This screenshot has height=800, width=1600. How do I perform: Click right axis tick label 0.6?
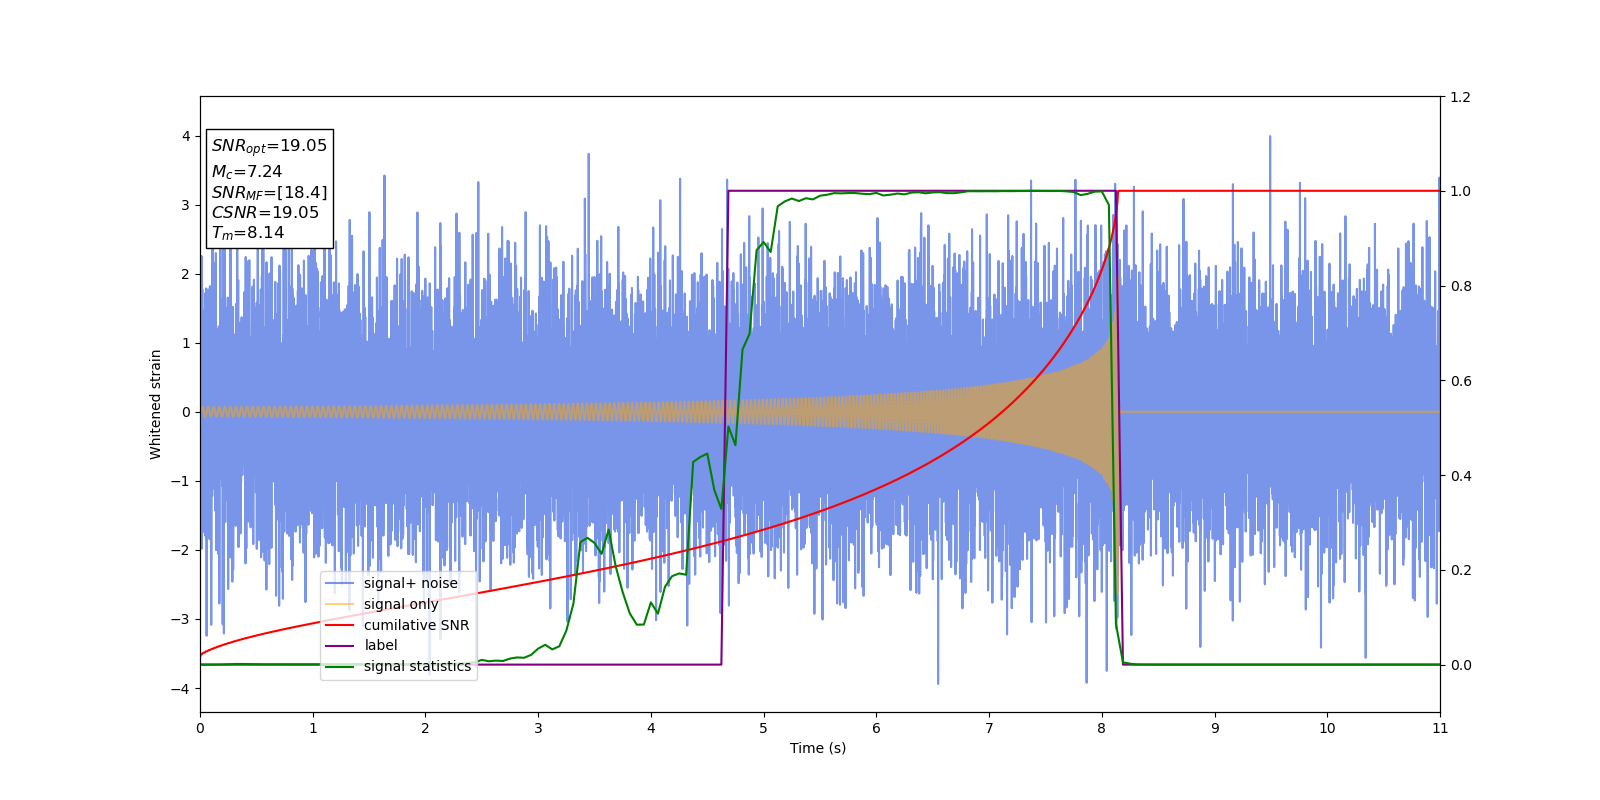click(x=1460, y=381)
